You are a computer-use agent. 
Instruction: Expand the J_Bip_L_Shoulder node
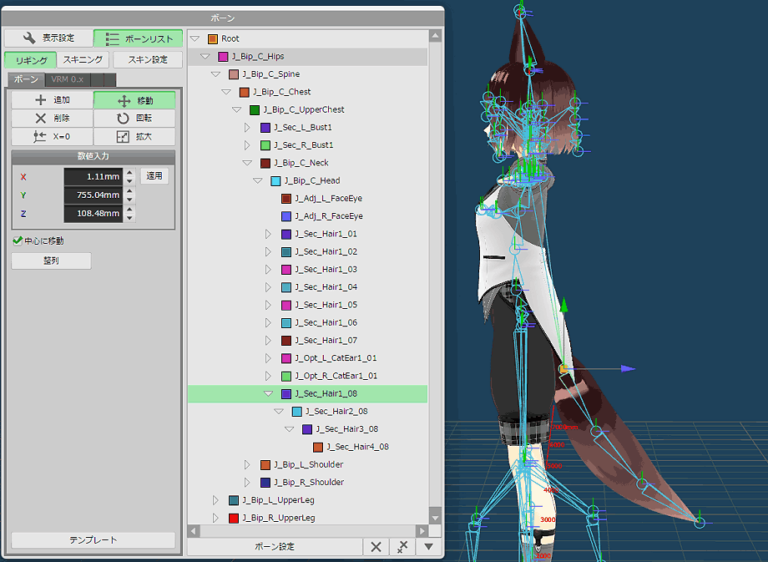[247, 465]
